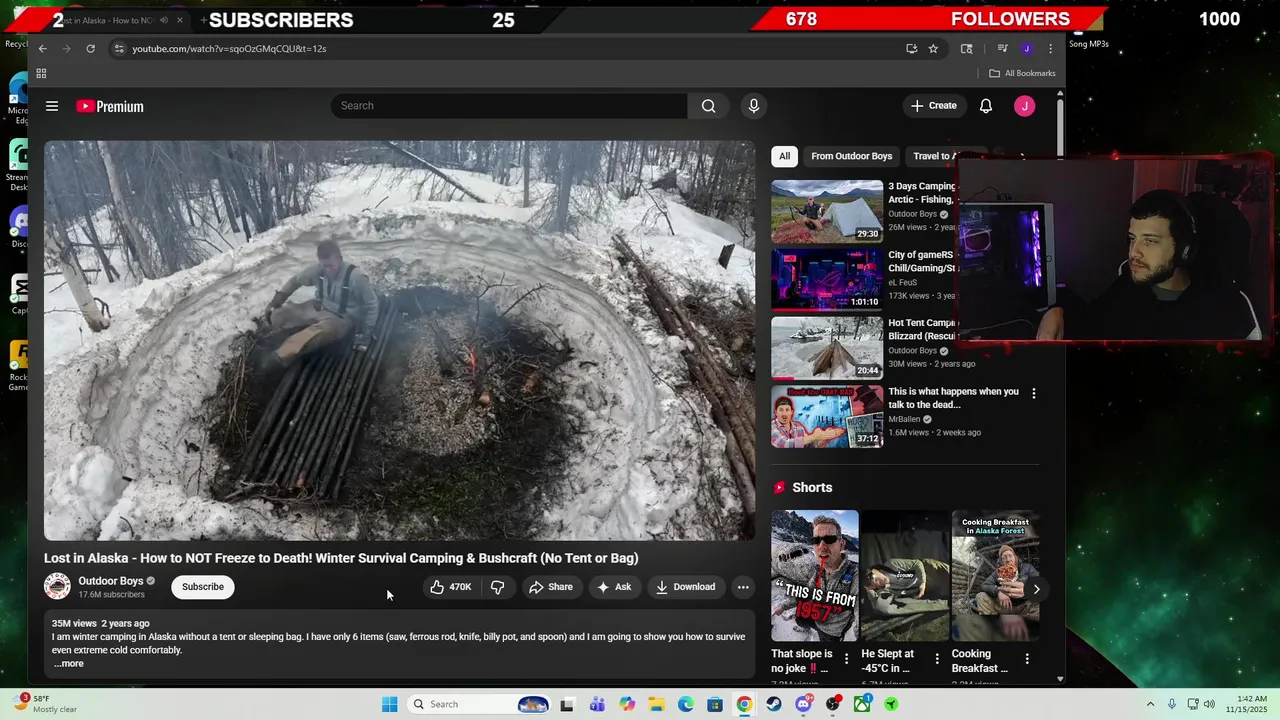
Task: Open options for 'Cooking Breakfast' short
Action: click(1027, 658)
